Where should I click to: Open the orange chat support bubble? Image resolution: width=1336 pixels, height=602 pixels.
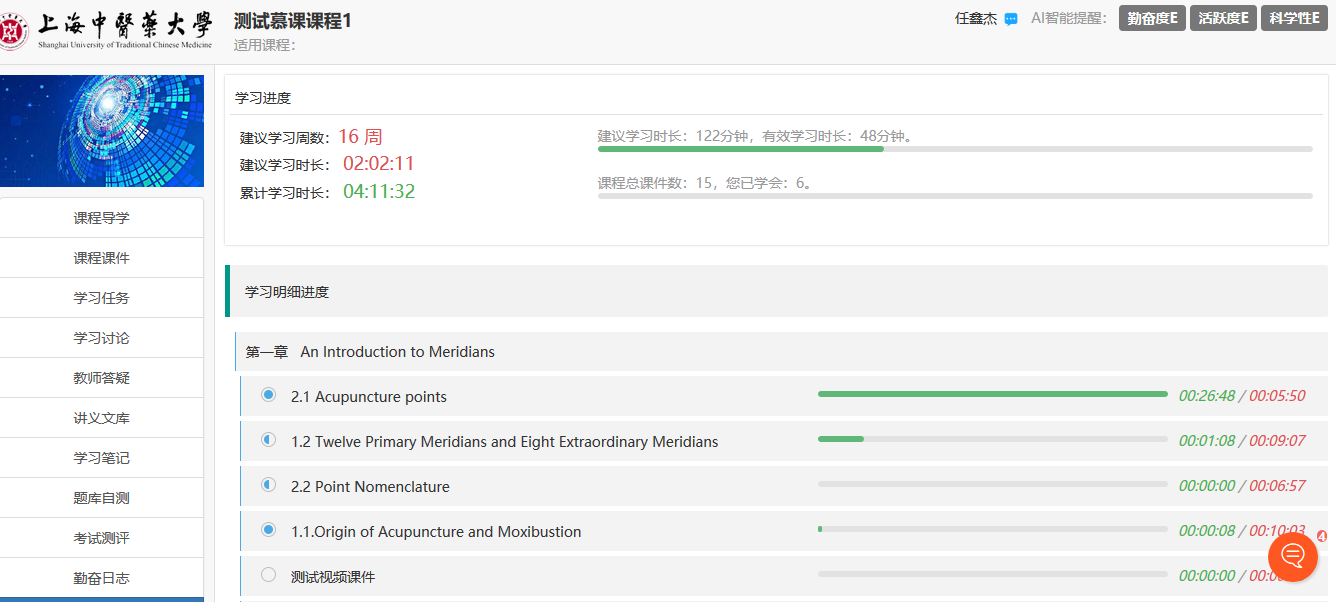1292,557
